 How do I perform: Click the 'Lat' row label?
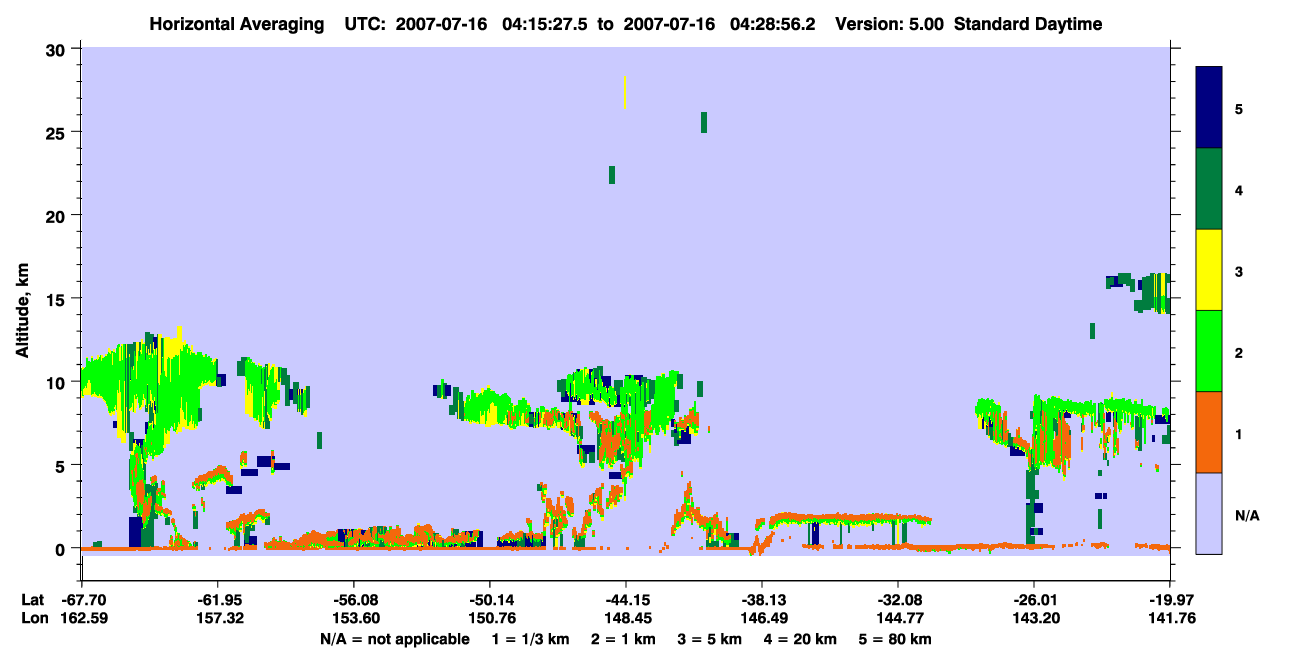(x=33, y=599)
